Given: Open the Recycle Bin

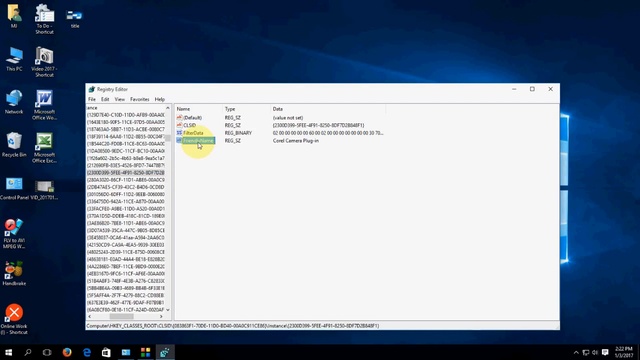Looking at the screenshot, I should (x=14, y=145).
